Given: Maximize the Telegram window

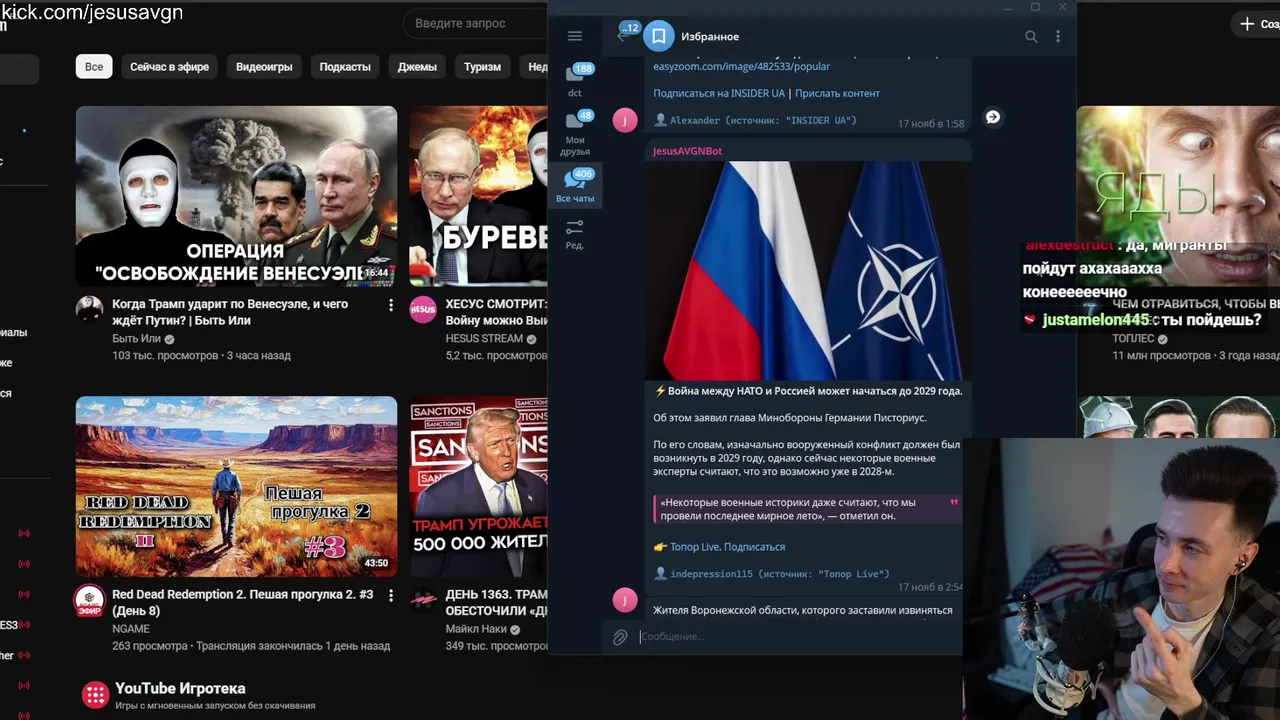Looking at the screenshot, I should [x=1035, y=7].
